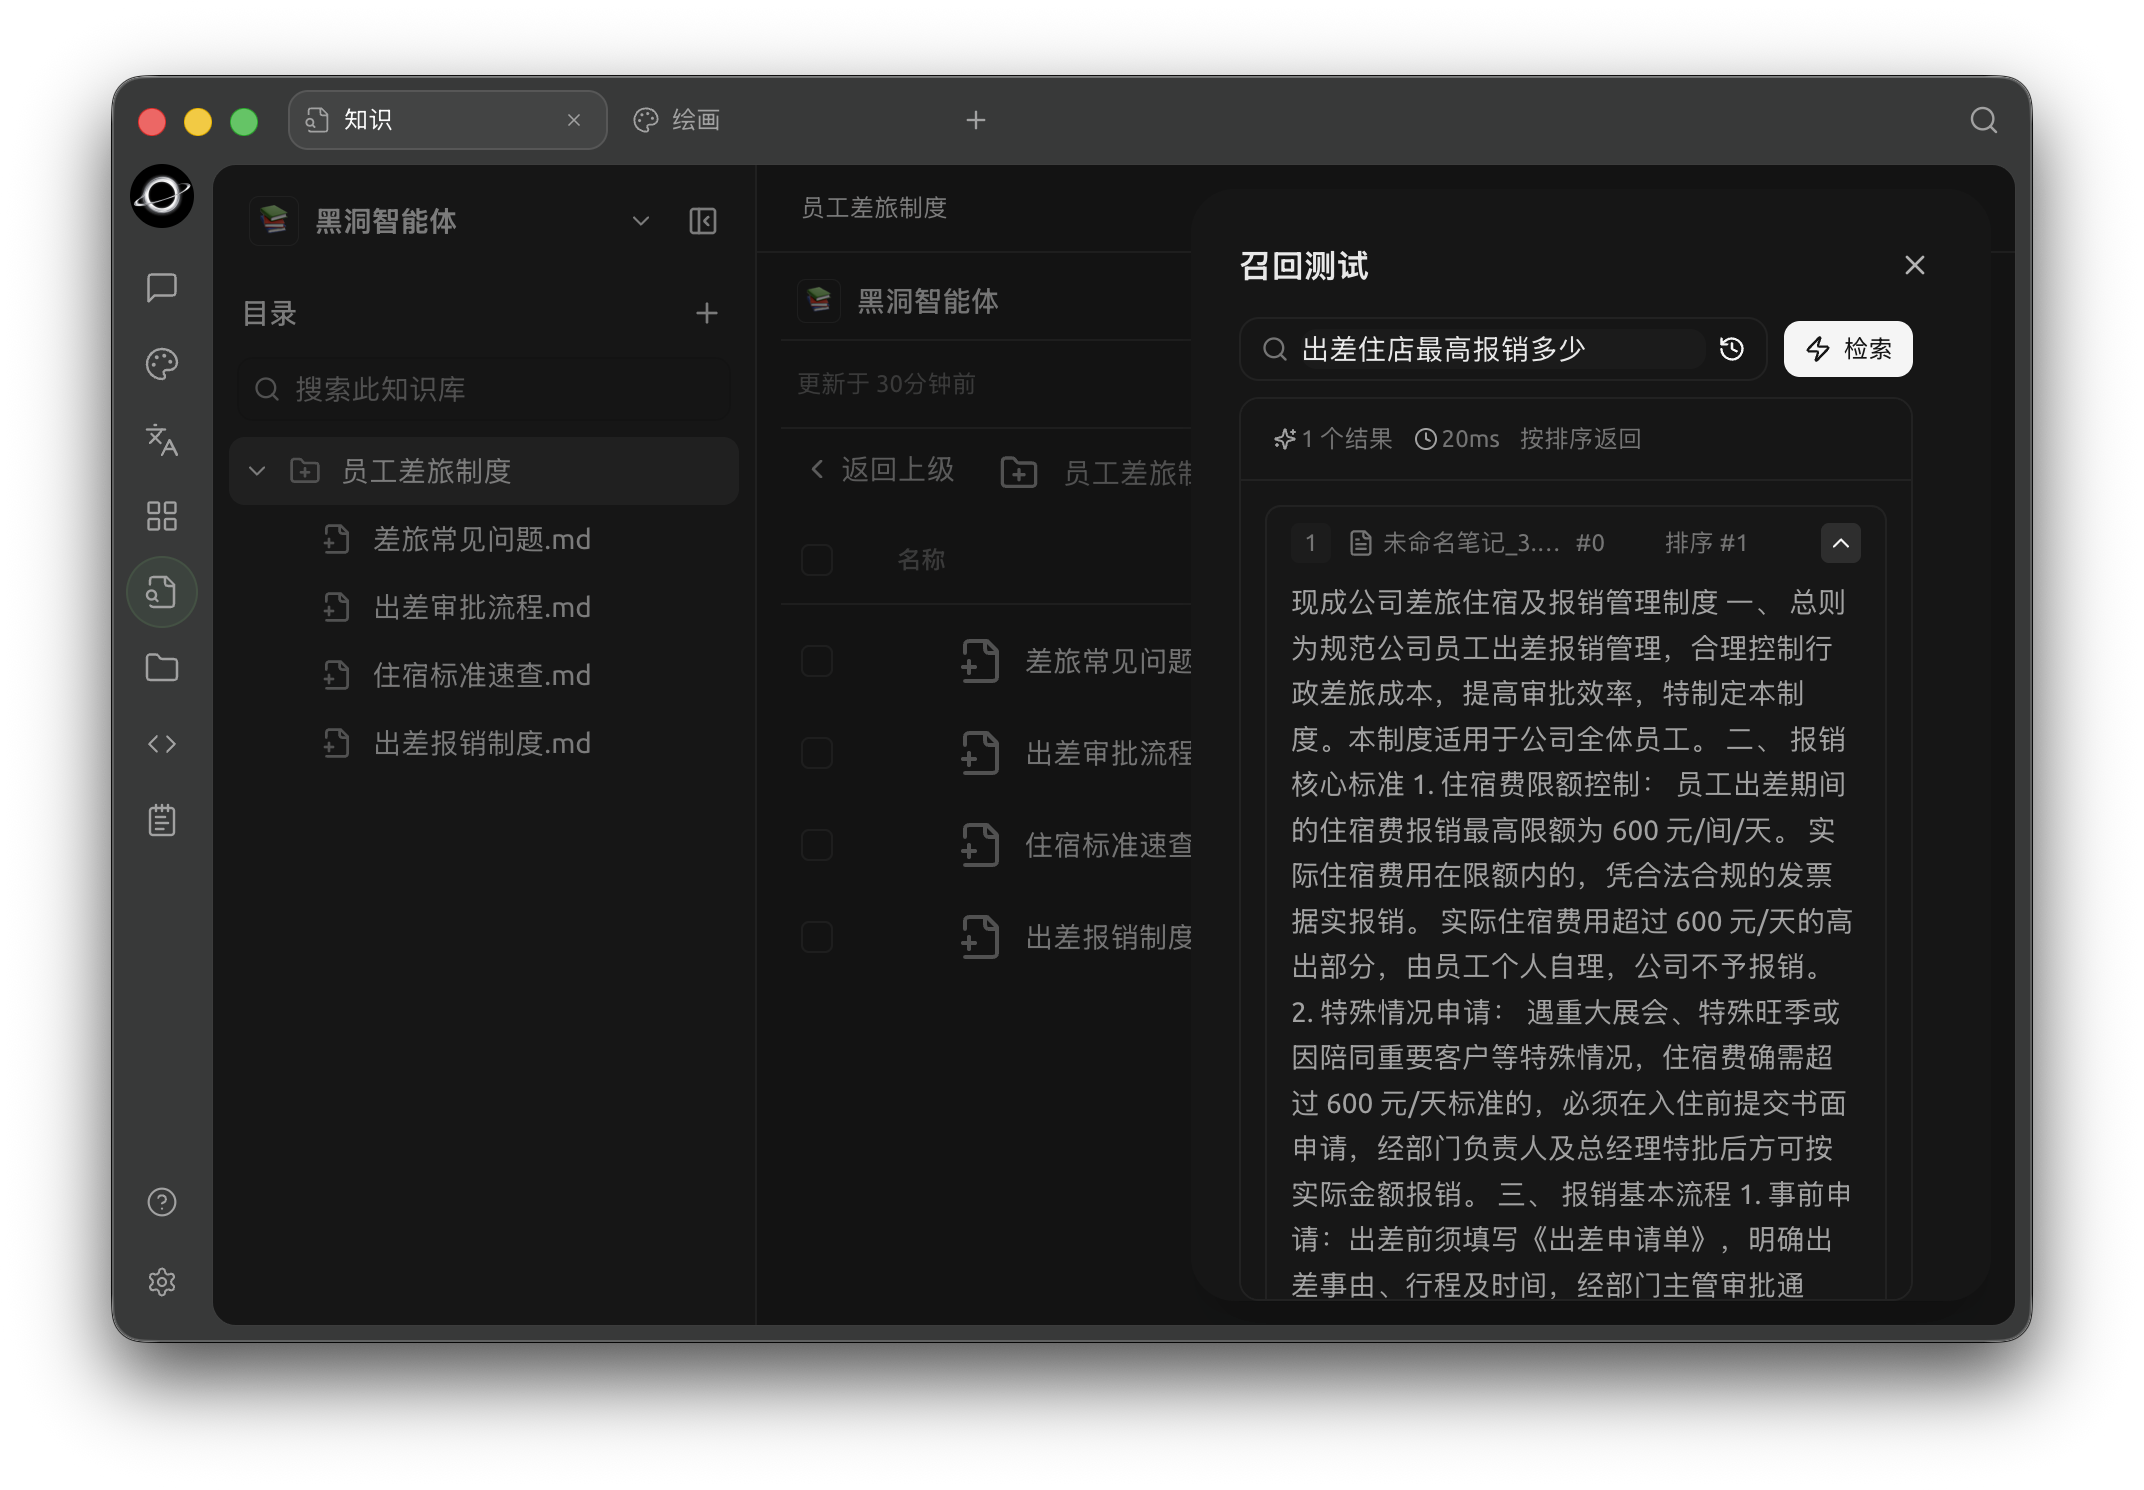Screen dimensions: 2144x1490
Task: Check the box for 出差报销制度 row
Action: (x=817, y=937)
